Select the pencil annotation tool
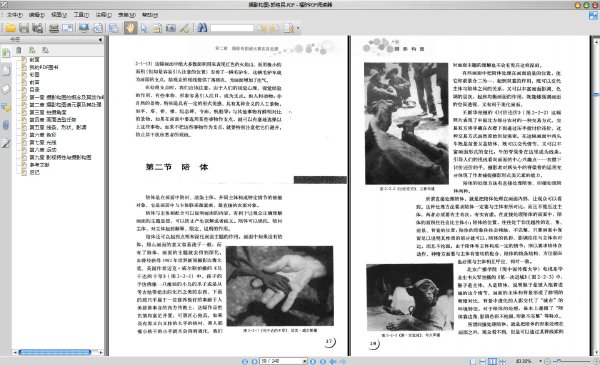The height and width of the screenshot is (366, 600). [184, 28]
